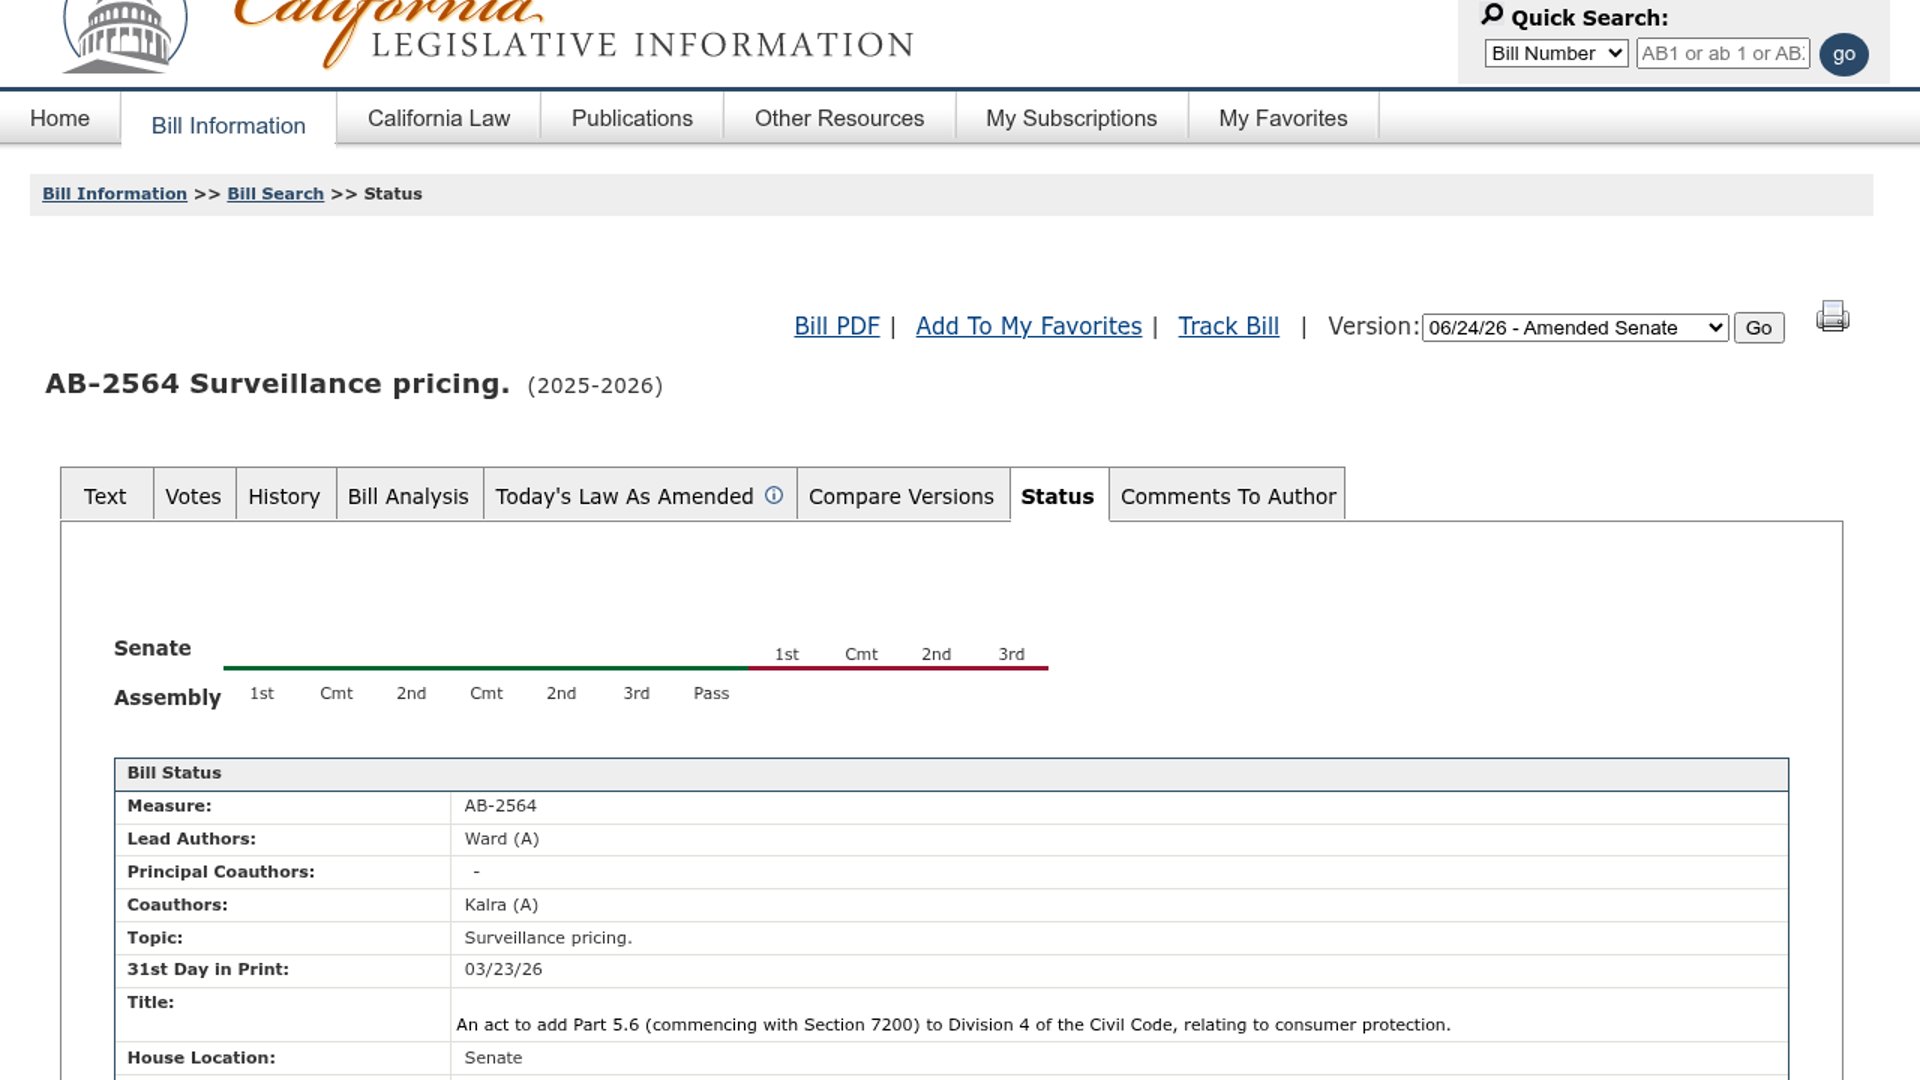The height and width of the screenshot is (1080, 1920).
Task: Open the Version dropdown showing 06/24/26 Amended Senate
Action: [1575, 327]
